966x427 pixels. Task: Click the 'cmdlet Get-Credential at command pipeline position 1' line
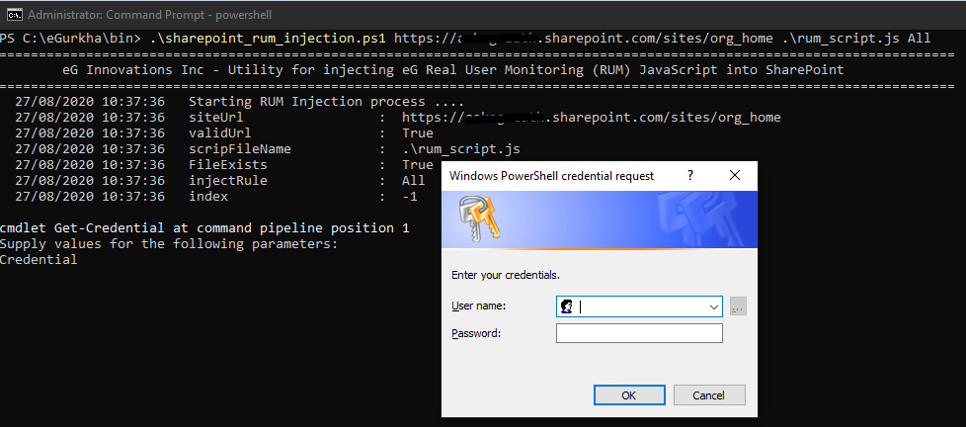(205, 228)
